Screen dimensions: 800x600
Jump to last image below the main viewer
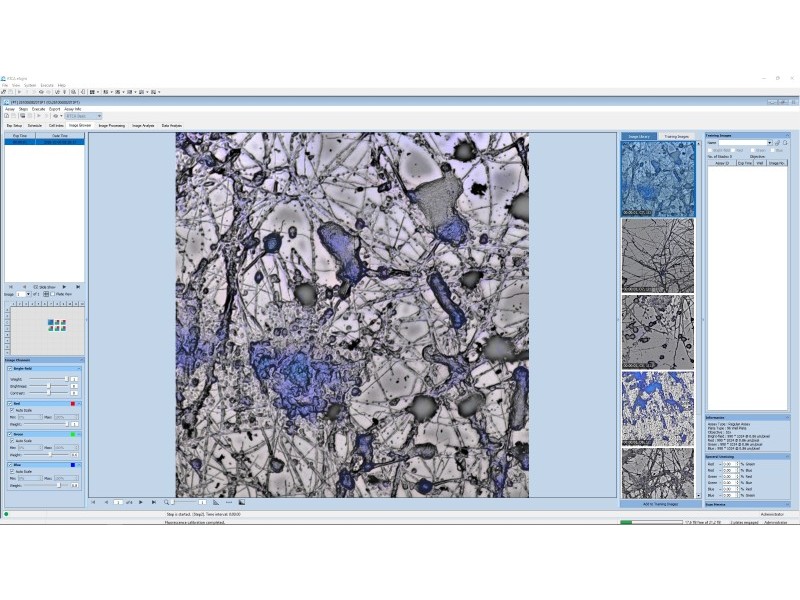(x=154, y=503)
